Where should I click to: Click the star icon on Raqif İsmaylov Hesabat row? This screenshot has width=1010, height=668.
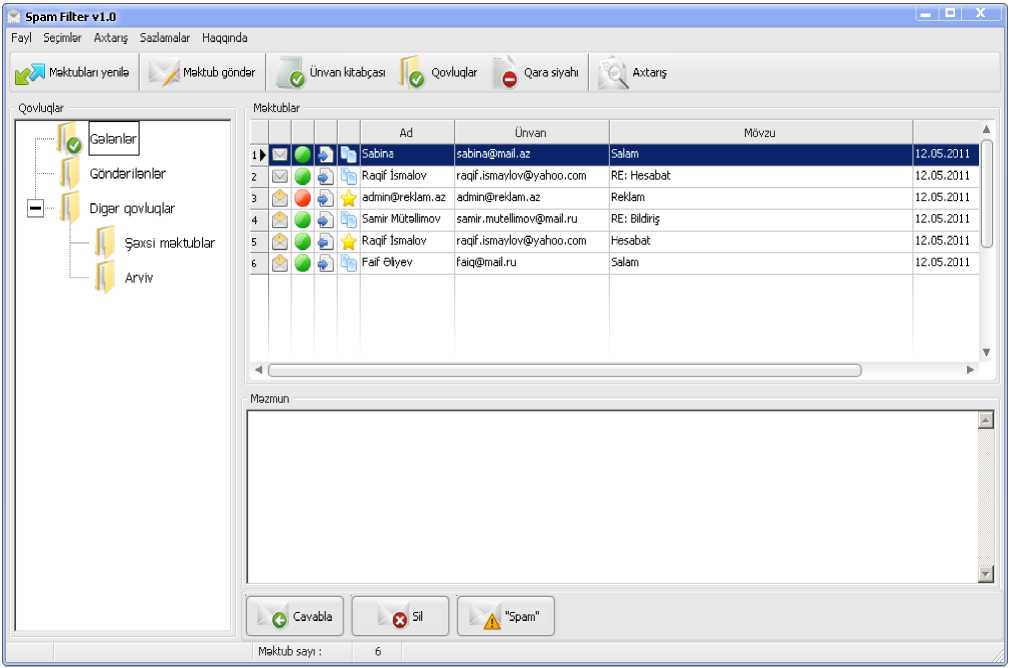(x=348, y=241)
